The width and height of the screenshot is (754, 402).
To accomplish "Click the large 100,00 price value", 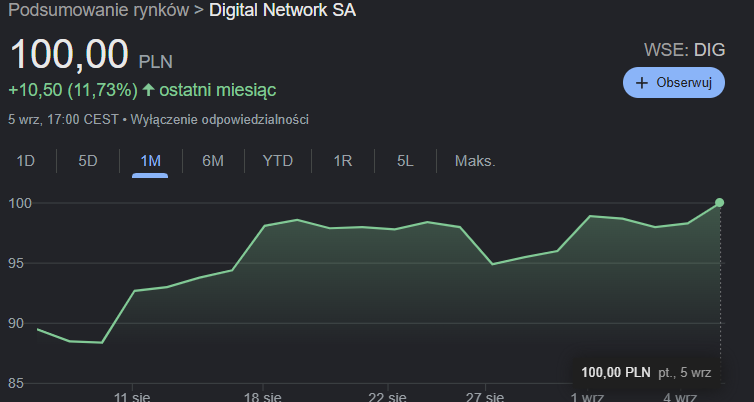I will tap(69, 54).
